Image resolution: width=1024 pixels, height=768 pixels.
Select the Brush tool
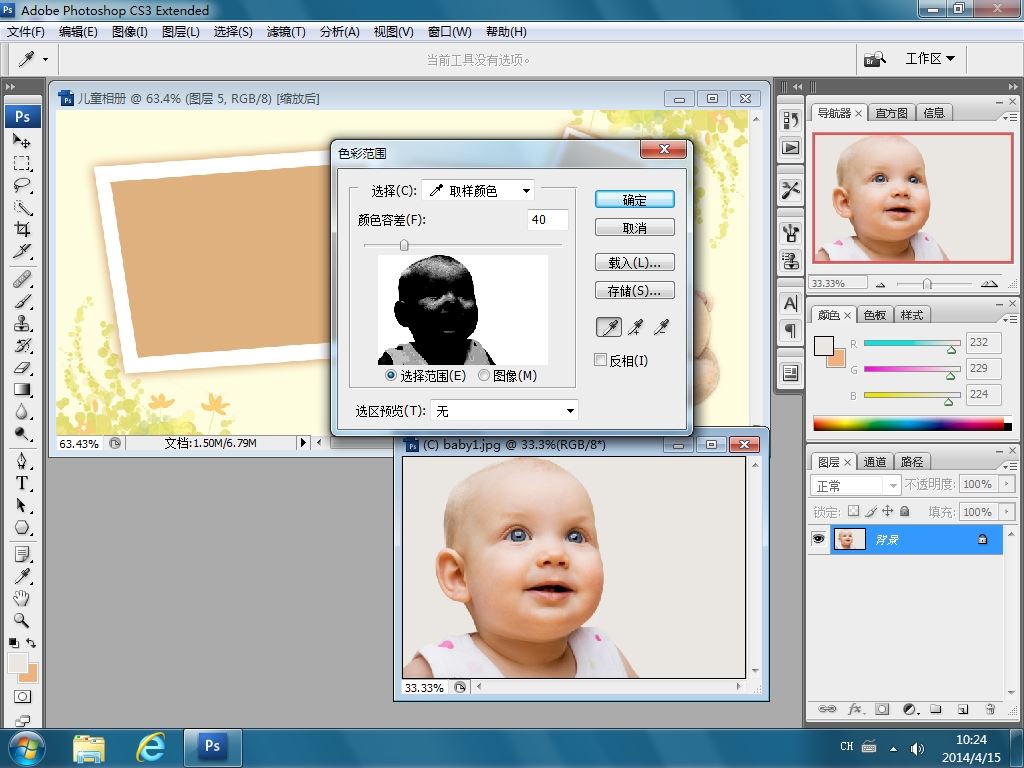(22, 302)
